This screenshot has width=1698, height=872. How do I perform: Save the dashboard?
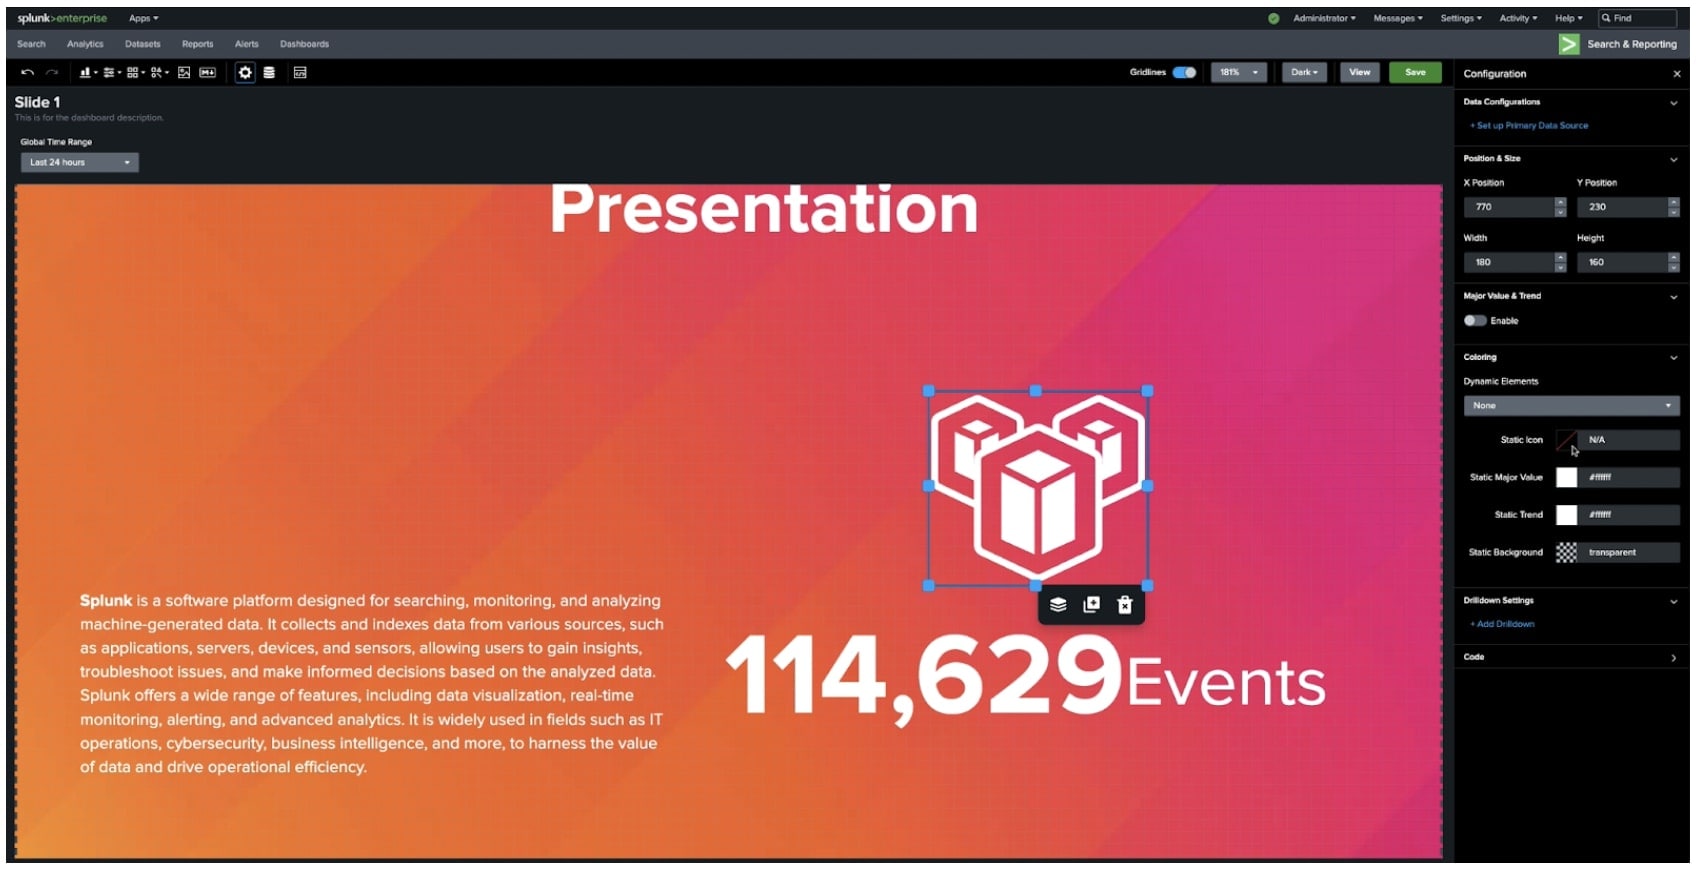1415,72
